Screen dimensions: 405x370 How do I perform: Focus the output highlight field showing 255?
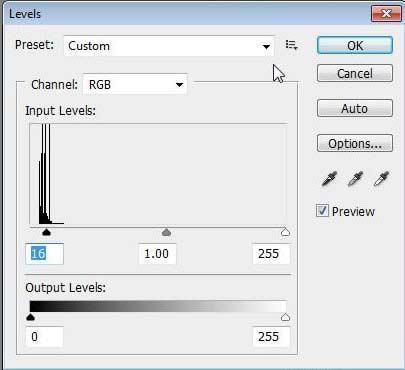coord(271,337)
